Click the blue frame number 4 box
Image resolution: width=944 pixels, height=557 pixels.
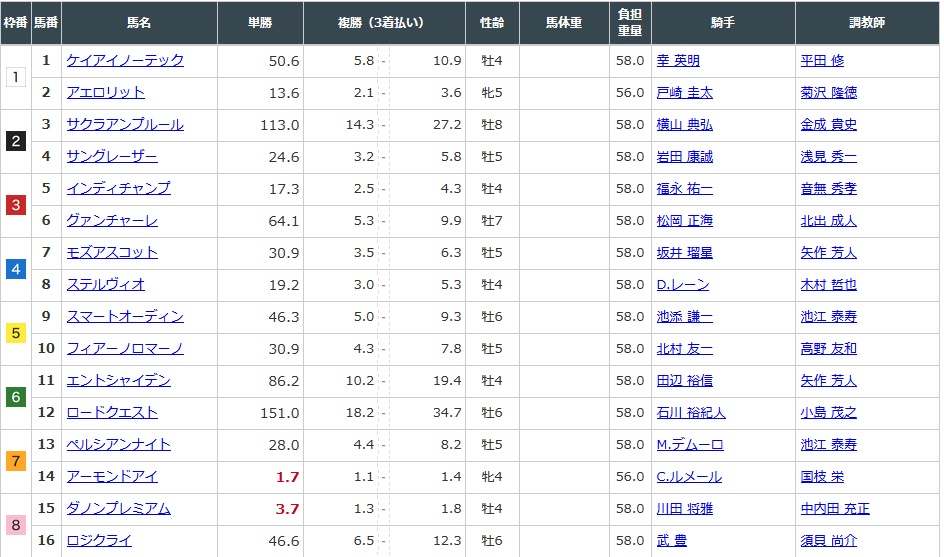[x=15, y=269]
